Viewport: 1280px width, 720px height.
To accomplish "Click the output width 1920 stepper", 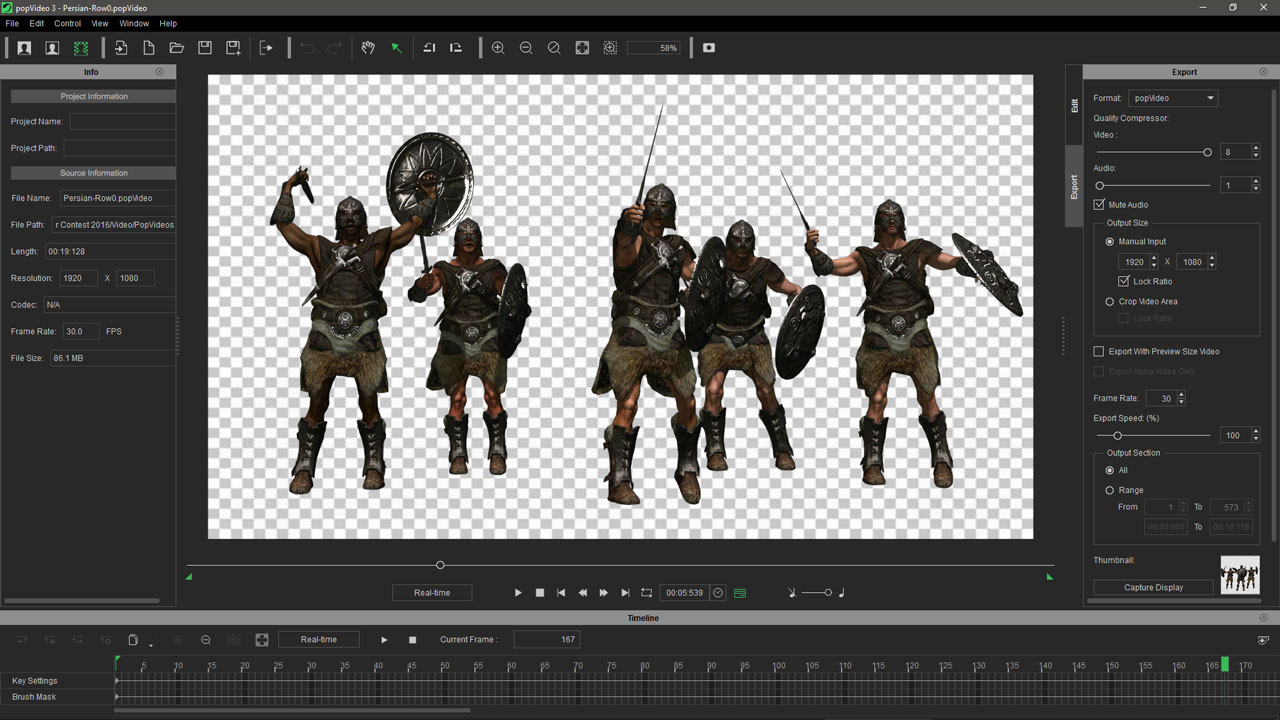I will tap(1154, 262).
